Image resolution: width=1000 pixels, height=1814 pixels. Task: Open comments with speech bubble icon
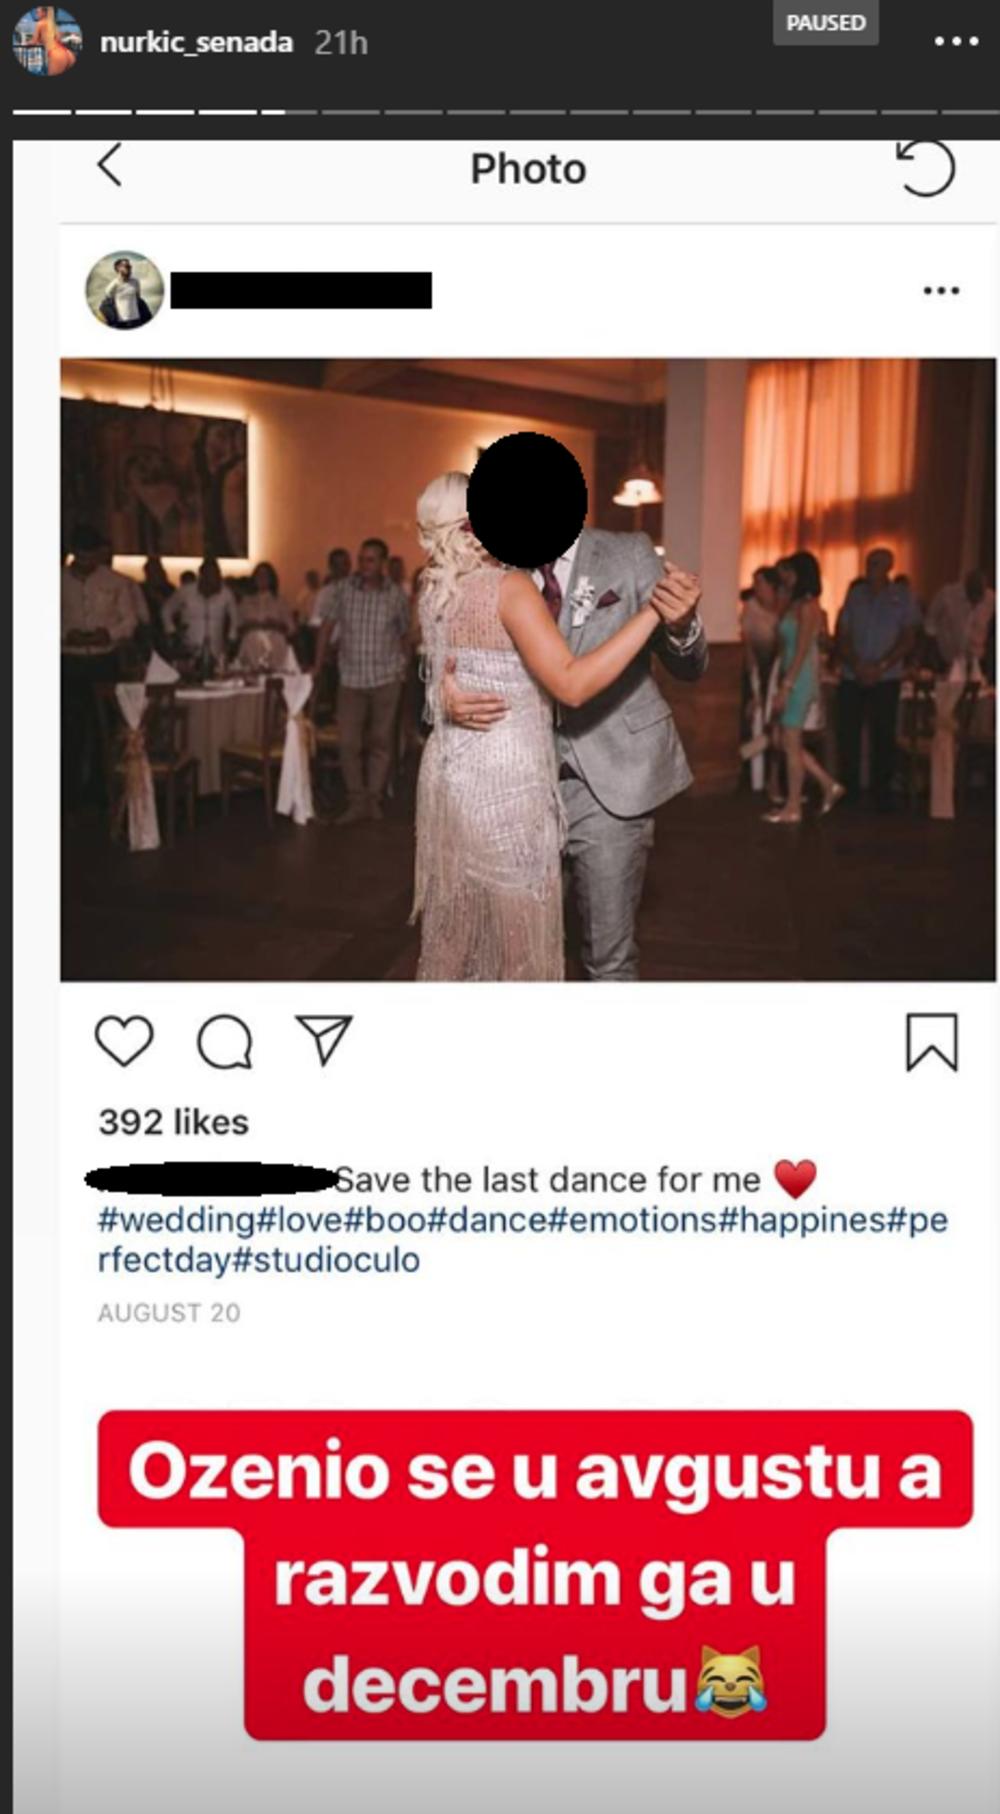pos(225,1042)
